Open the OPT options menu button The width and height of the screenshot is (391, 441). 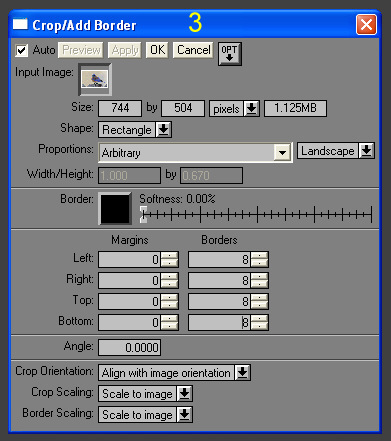[x=230, y=53]
